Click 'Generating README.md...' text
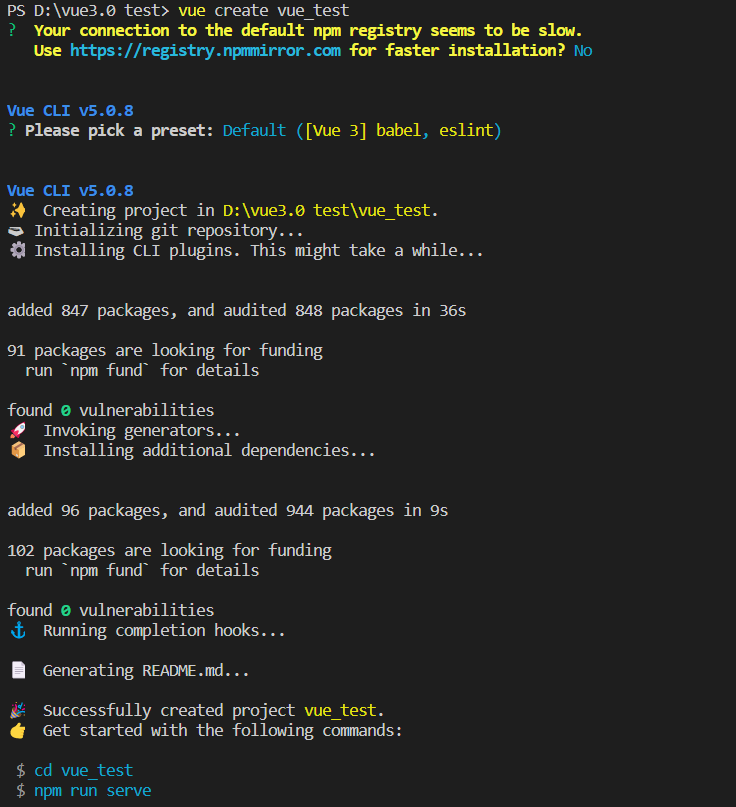The image size is (736, 807). [x=146, y=671]
